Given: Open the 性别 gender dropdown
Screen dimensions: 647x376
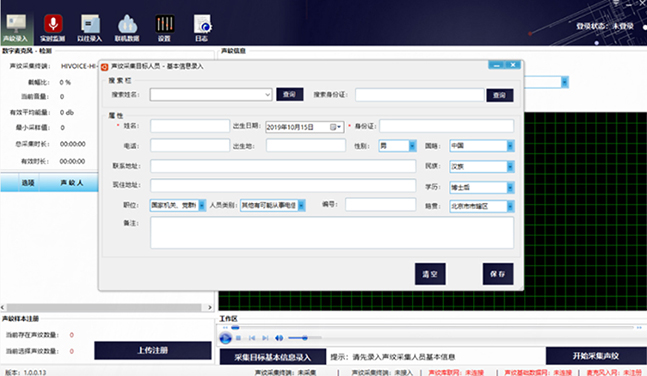Looking at the screenshot, I should [412, 146].
